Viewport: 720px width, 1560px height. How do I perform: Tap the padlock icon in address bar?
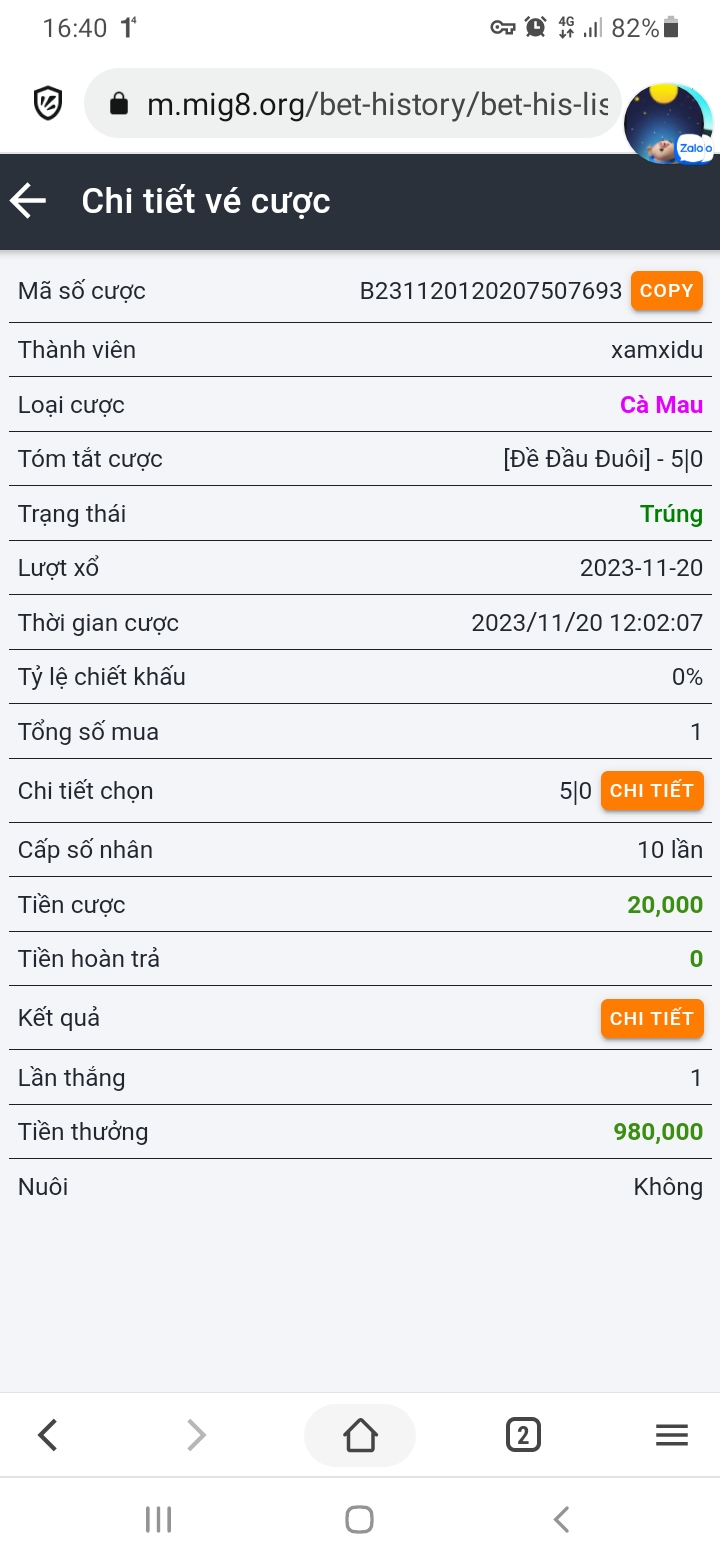119,104
